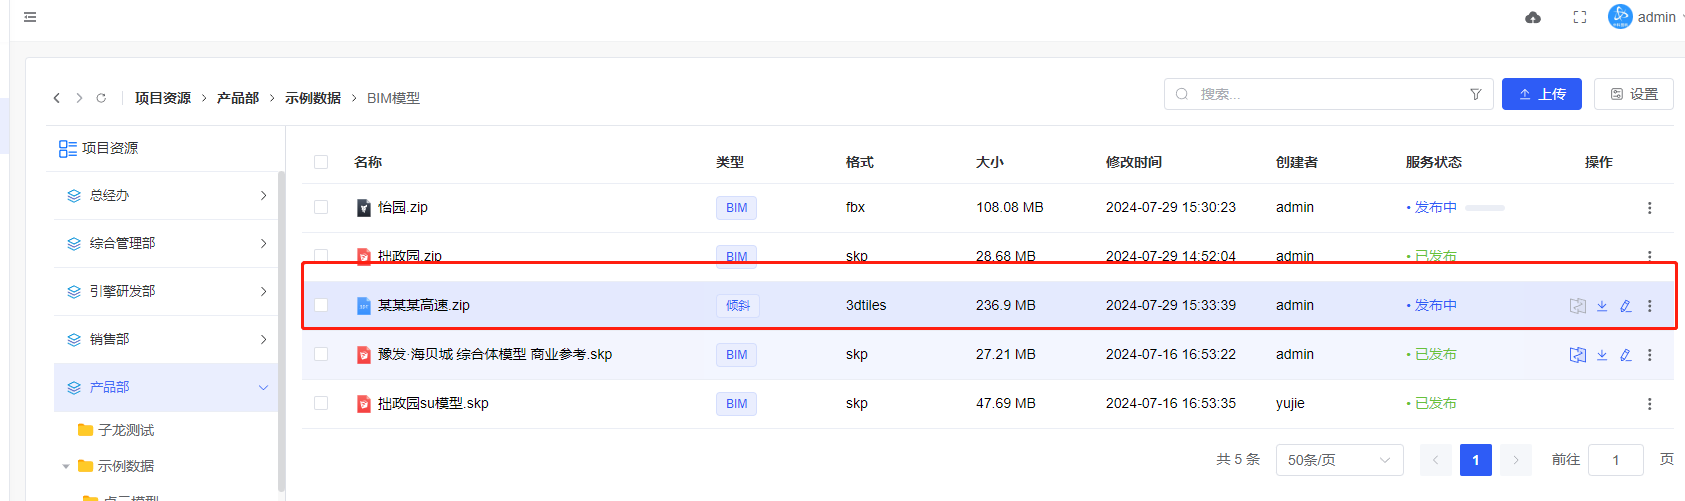This screenshot has height=501, width=1685.
Task: Collapse the 产品部 department node
Action: pyautogui.click(x=263, y=388)
